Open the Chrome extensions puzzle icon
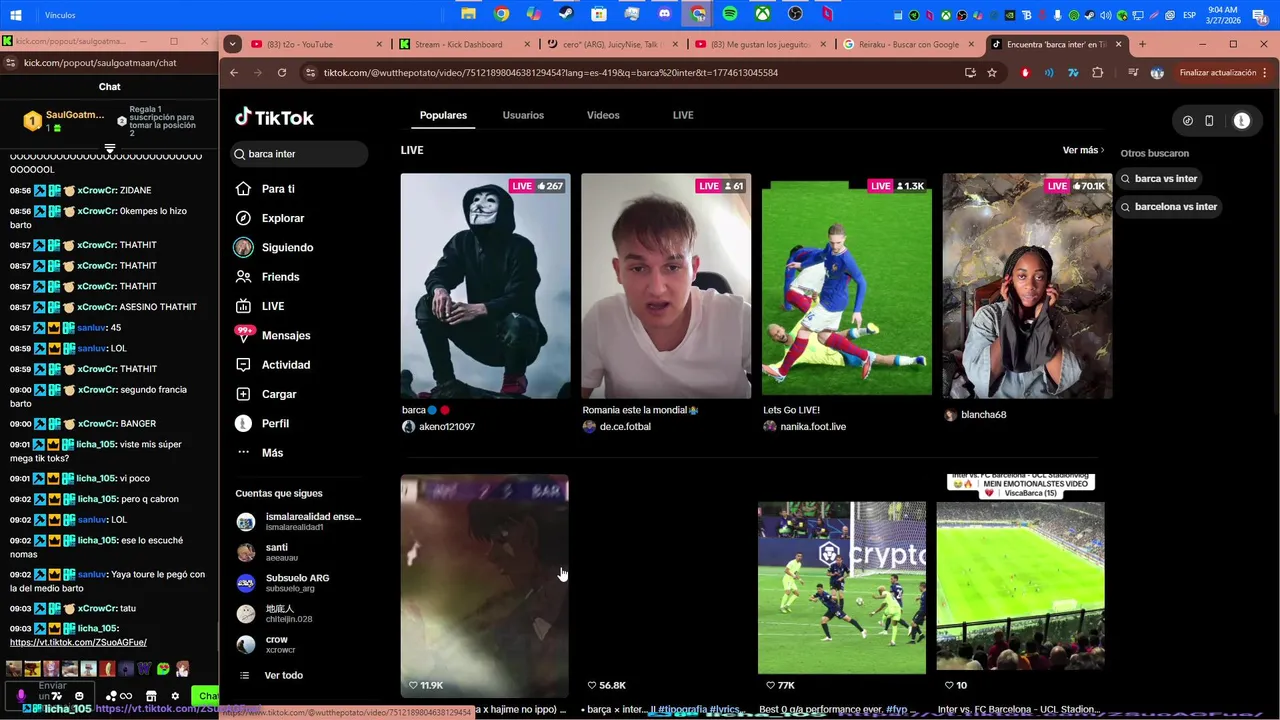Screen dimensions: 1280x720 click(x=1098, y=73)
